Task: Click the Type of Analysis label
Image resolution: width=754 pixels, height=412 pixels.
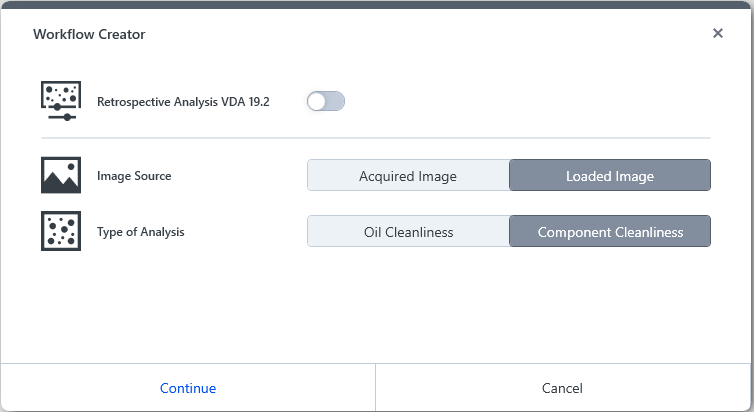Action: coord(140,232)
